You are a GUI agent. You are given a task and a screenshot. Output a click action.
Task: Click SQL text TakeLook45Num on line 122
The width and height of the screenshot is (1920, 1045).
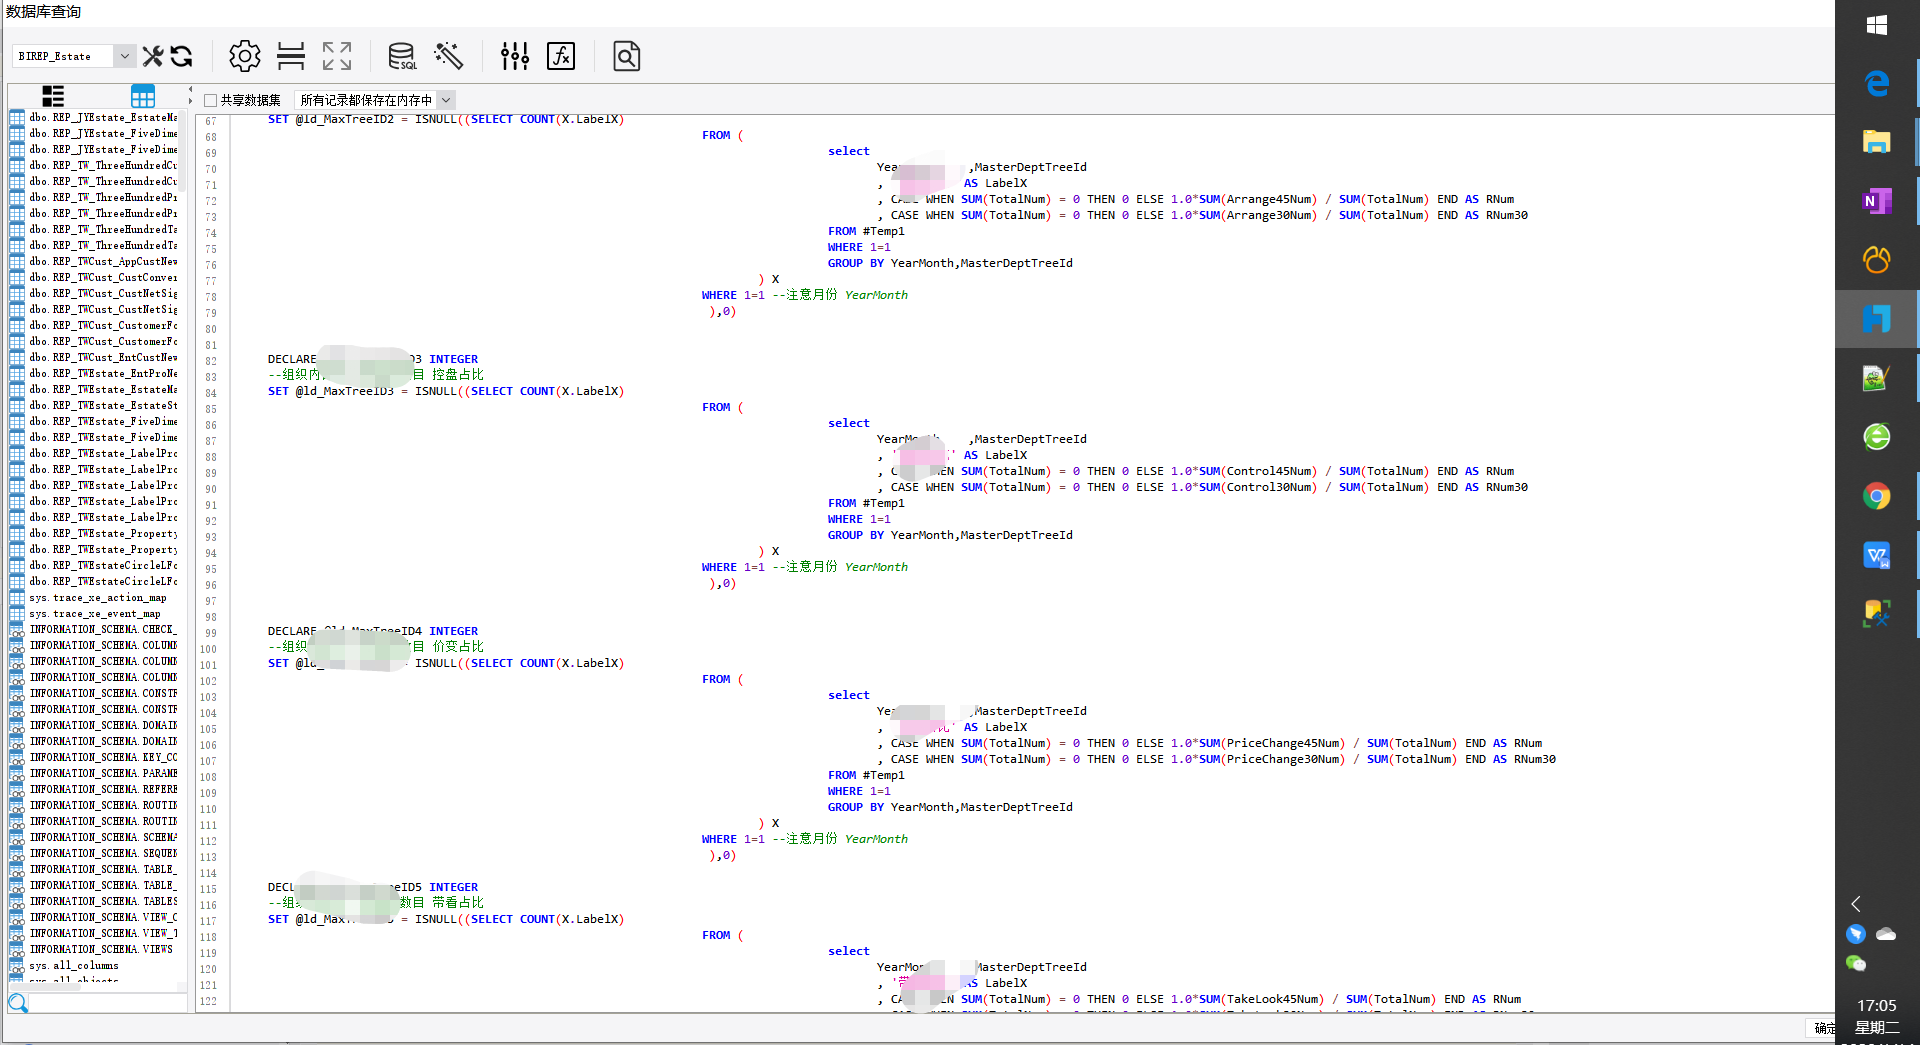click(1274, 1000)
